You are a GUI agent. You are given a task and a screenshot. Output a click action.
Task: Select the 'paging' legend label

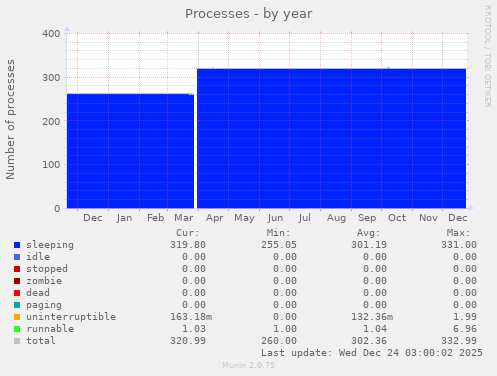[x=44, y=305]
